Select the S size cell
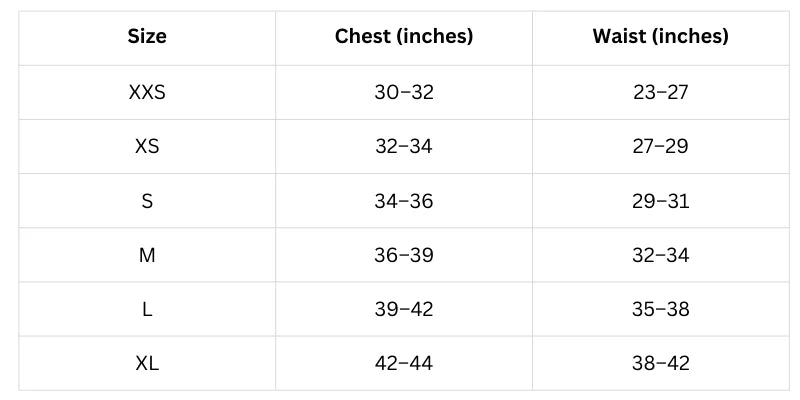This screenshot has height=400, width=800. (147, 201)
